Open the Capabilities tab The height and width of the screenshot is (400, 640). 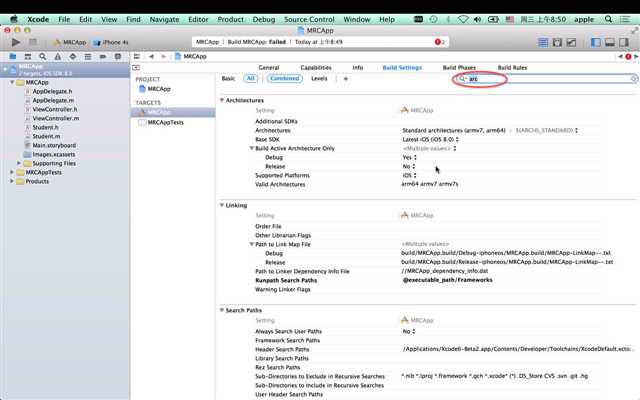coord(316,67)
